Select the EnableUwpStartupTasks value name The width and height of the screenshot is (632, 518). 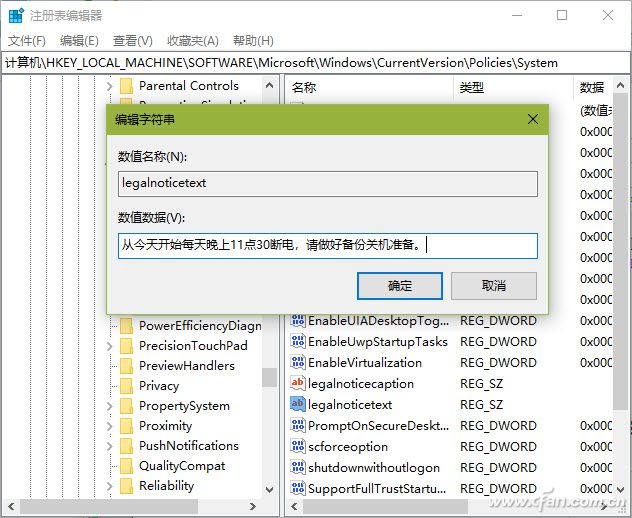378,342
